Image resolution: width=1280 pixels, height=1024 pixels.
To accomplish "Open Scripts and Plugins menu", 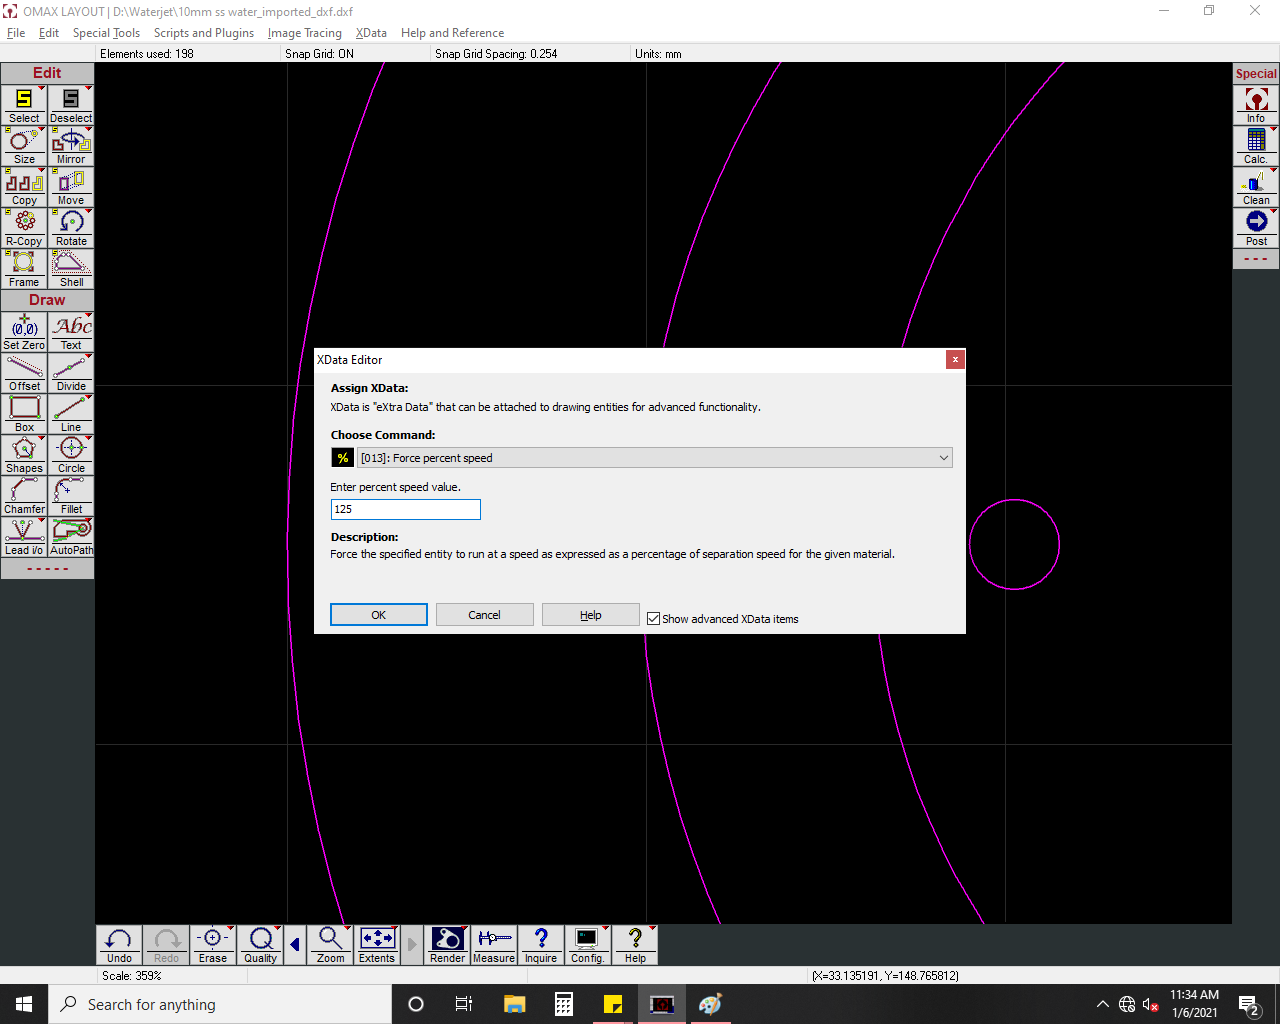I will pyautogui.click(x=204, y=33).
